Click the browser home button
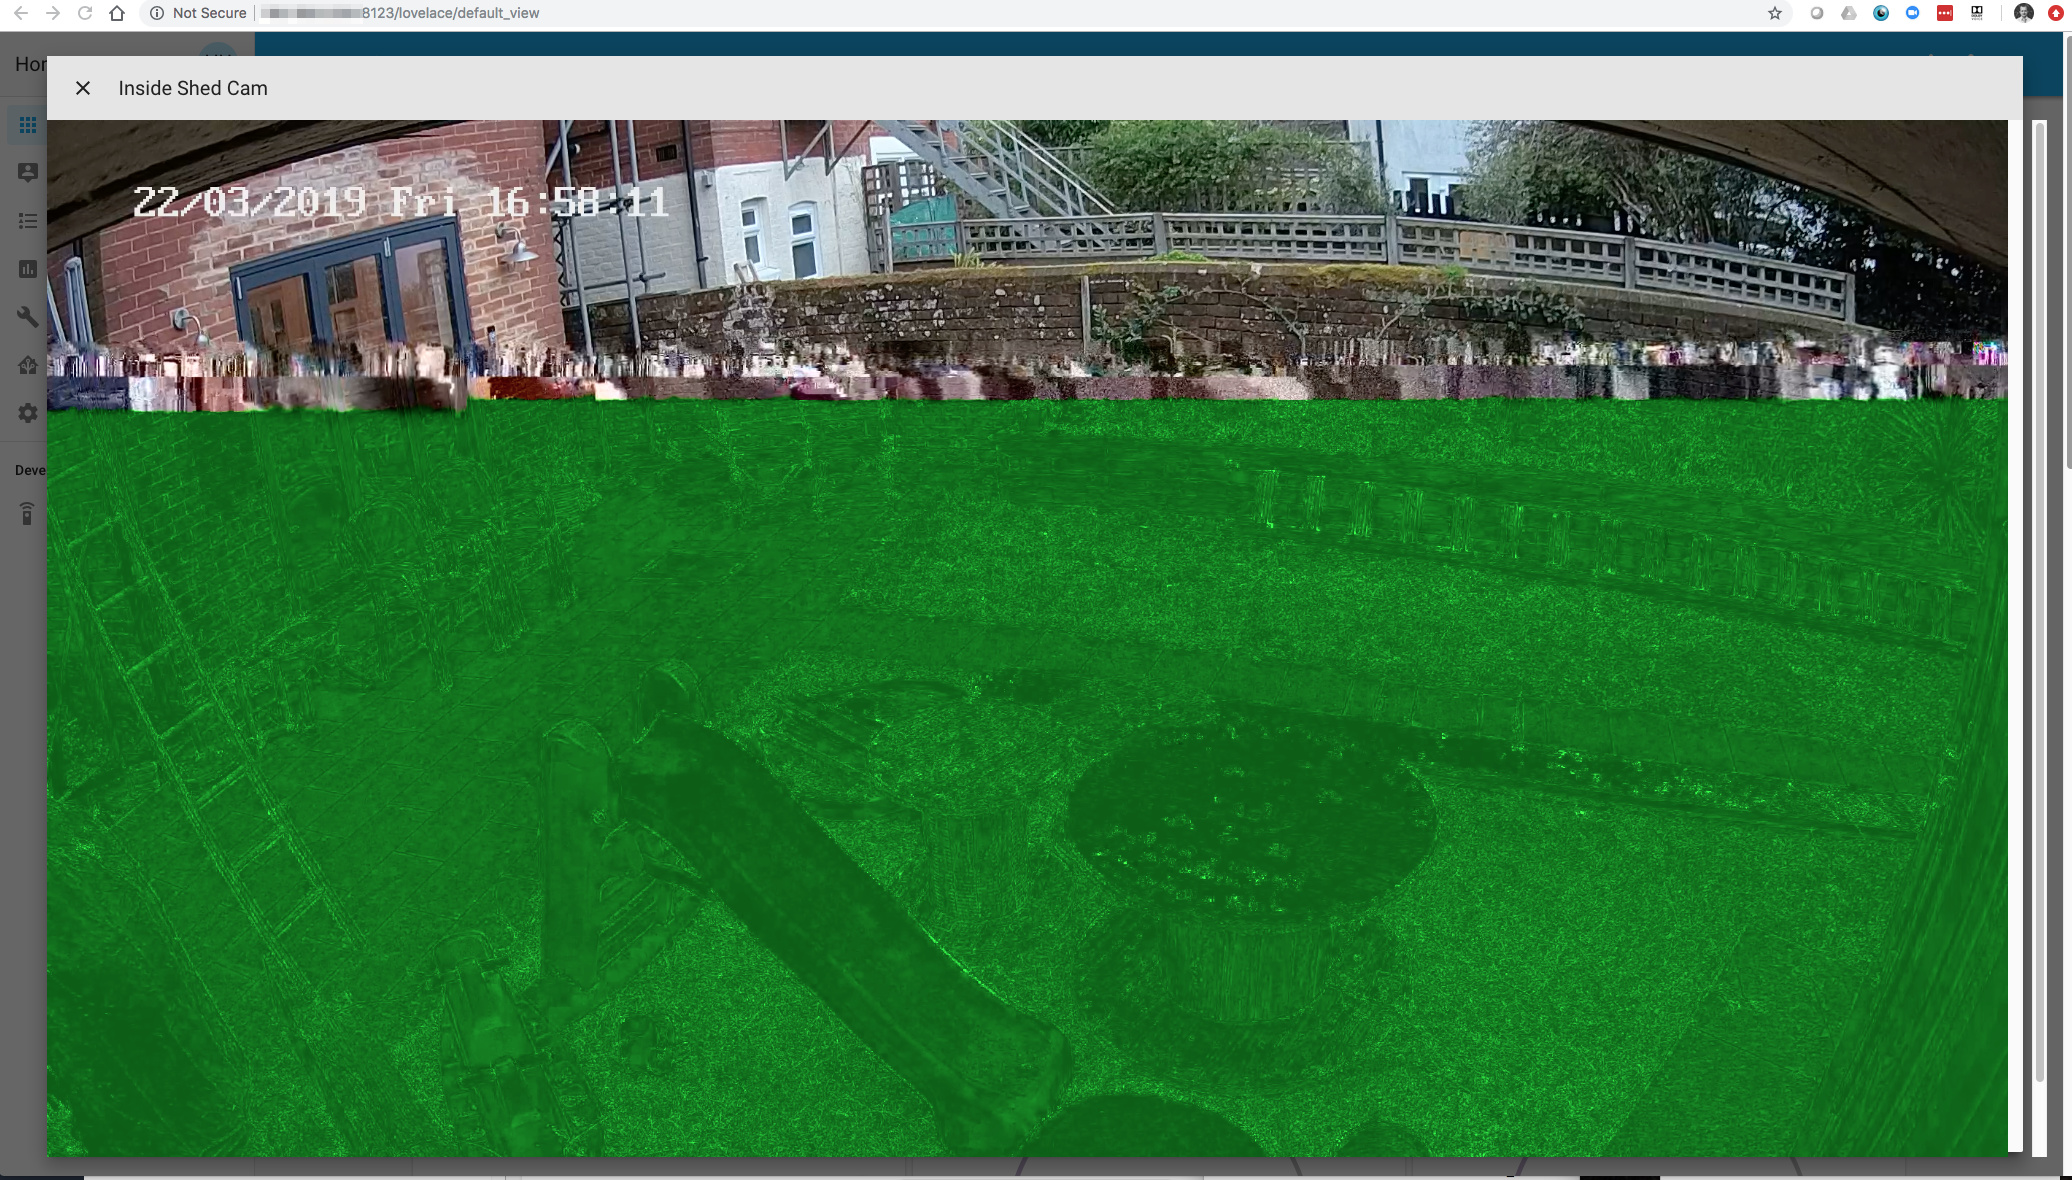Screen dimensions: 2072x1180 point(117,13)
